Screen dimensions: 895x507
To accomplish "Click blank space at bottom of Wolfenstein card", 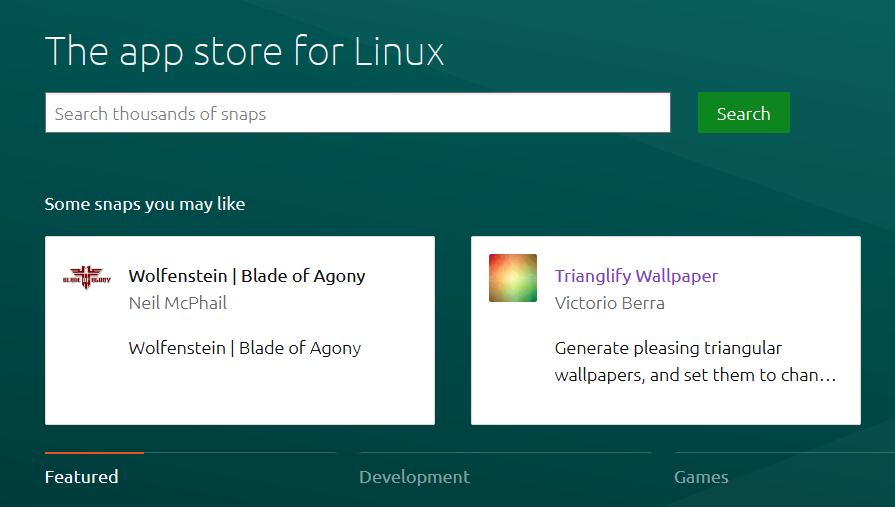I will (240, 400).
